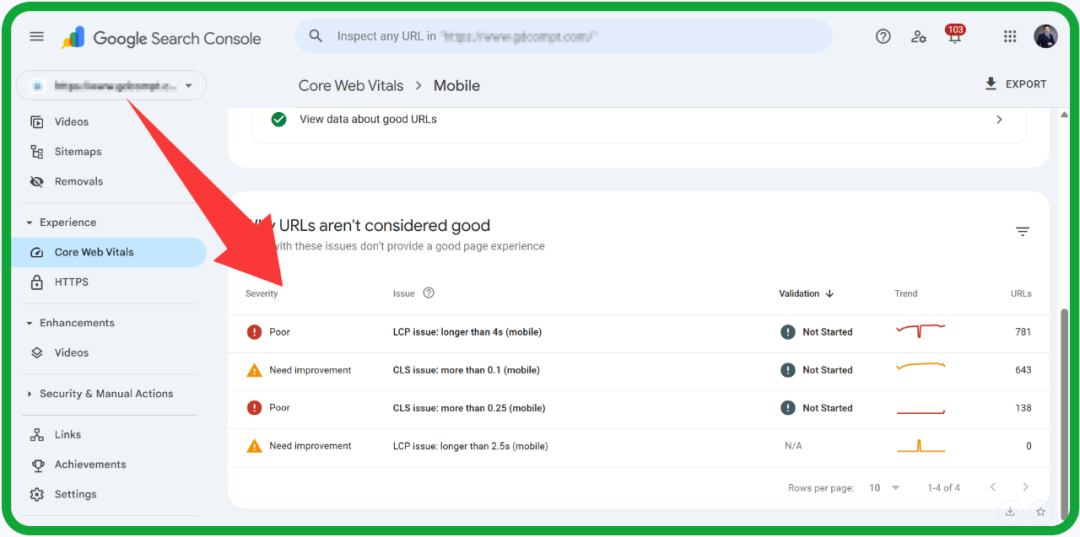
Task: Open the Google apps grid
Action: 1010,37
